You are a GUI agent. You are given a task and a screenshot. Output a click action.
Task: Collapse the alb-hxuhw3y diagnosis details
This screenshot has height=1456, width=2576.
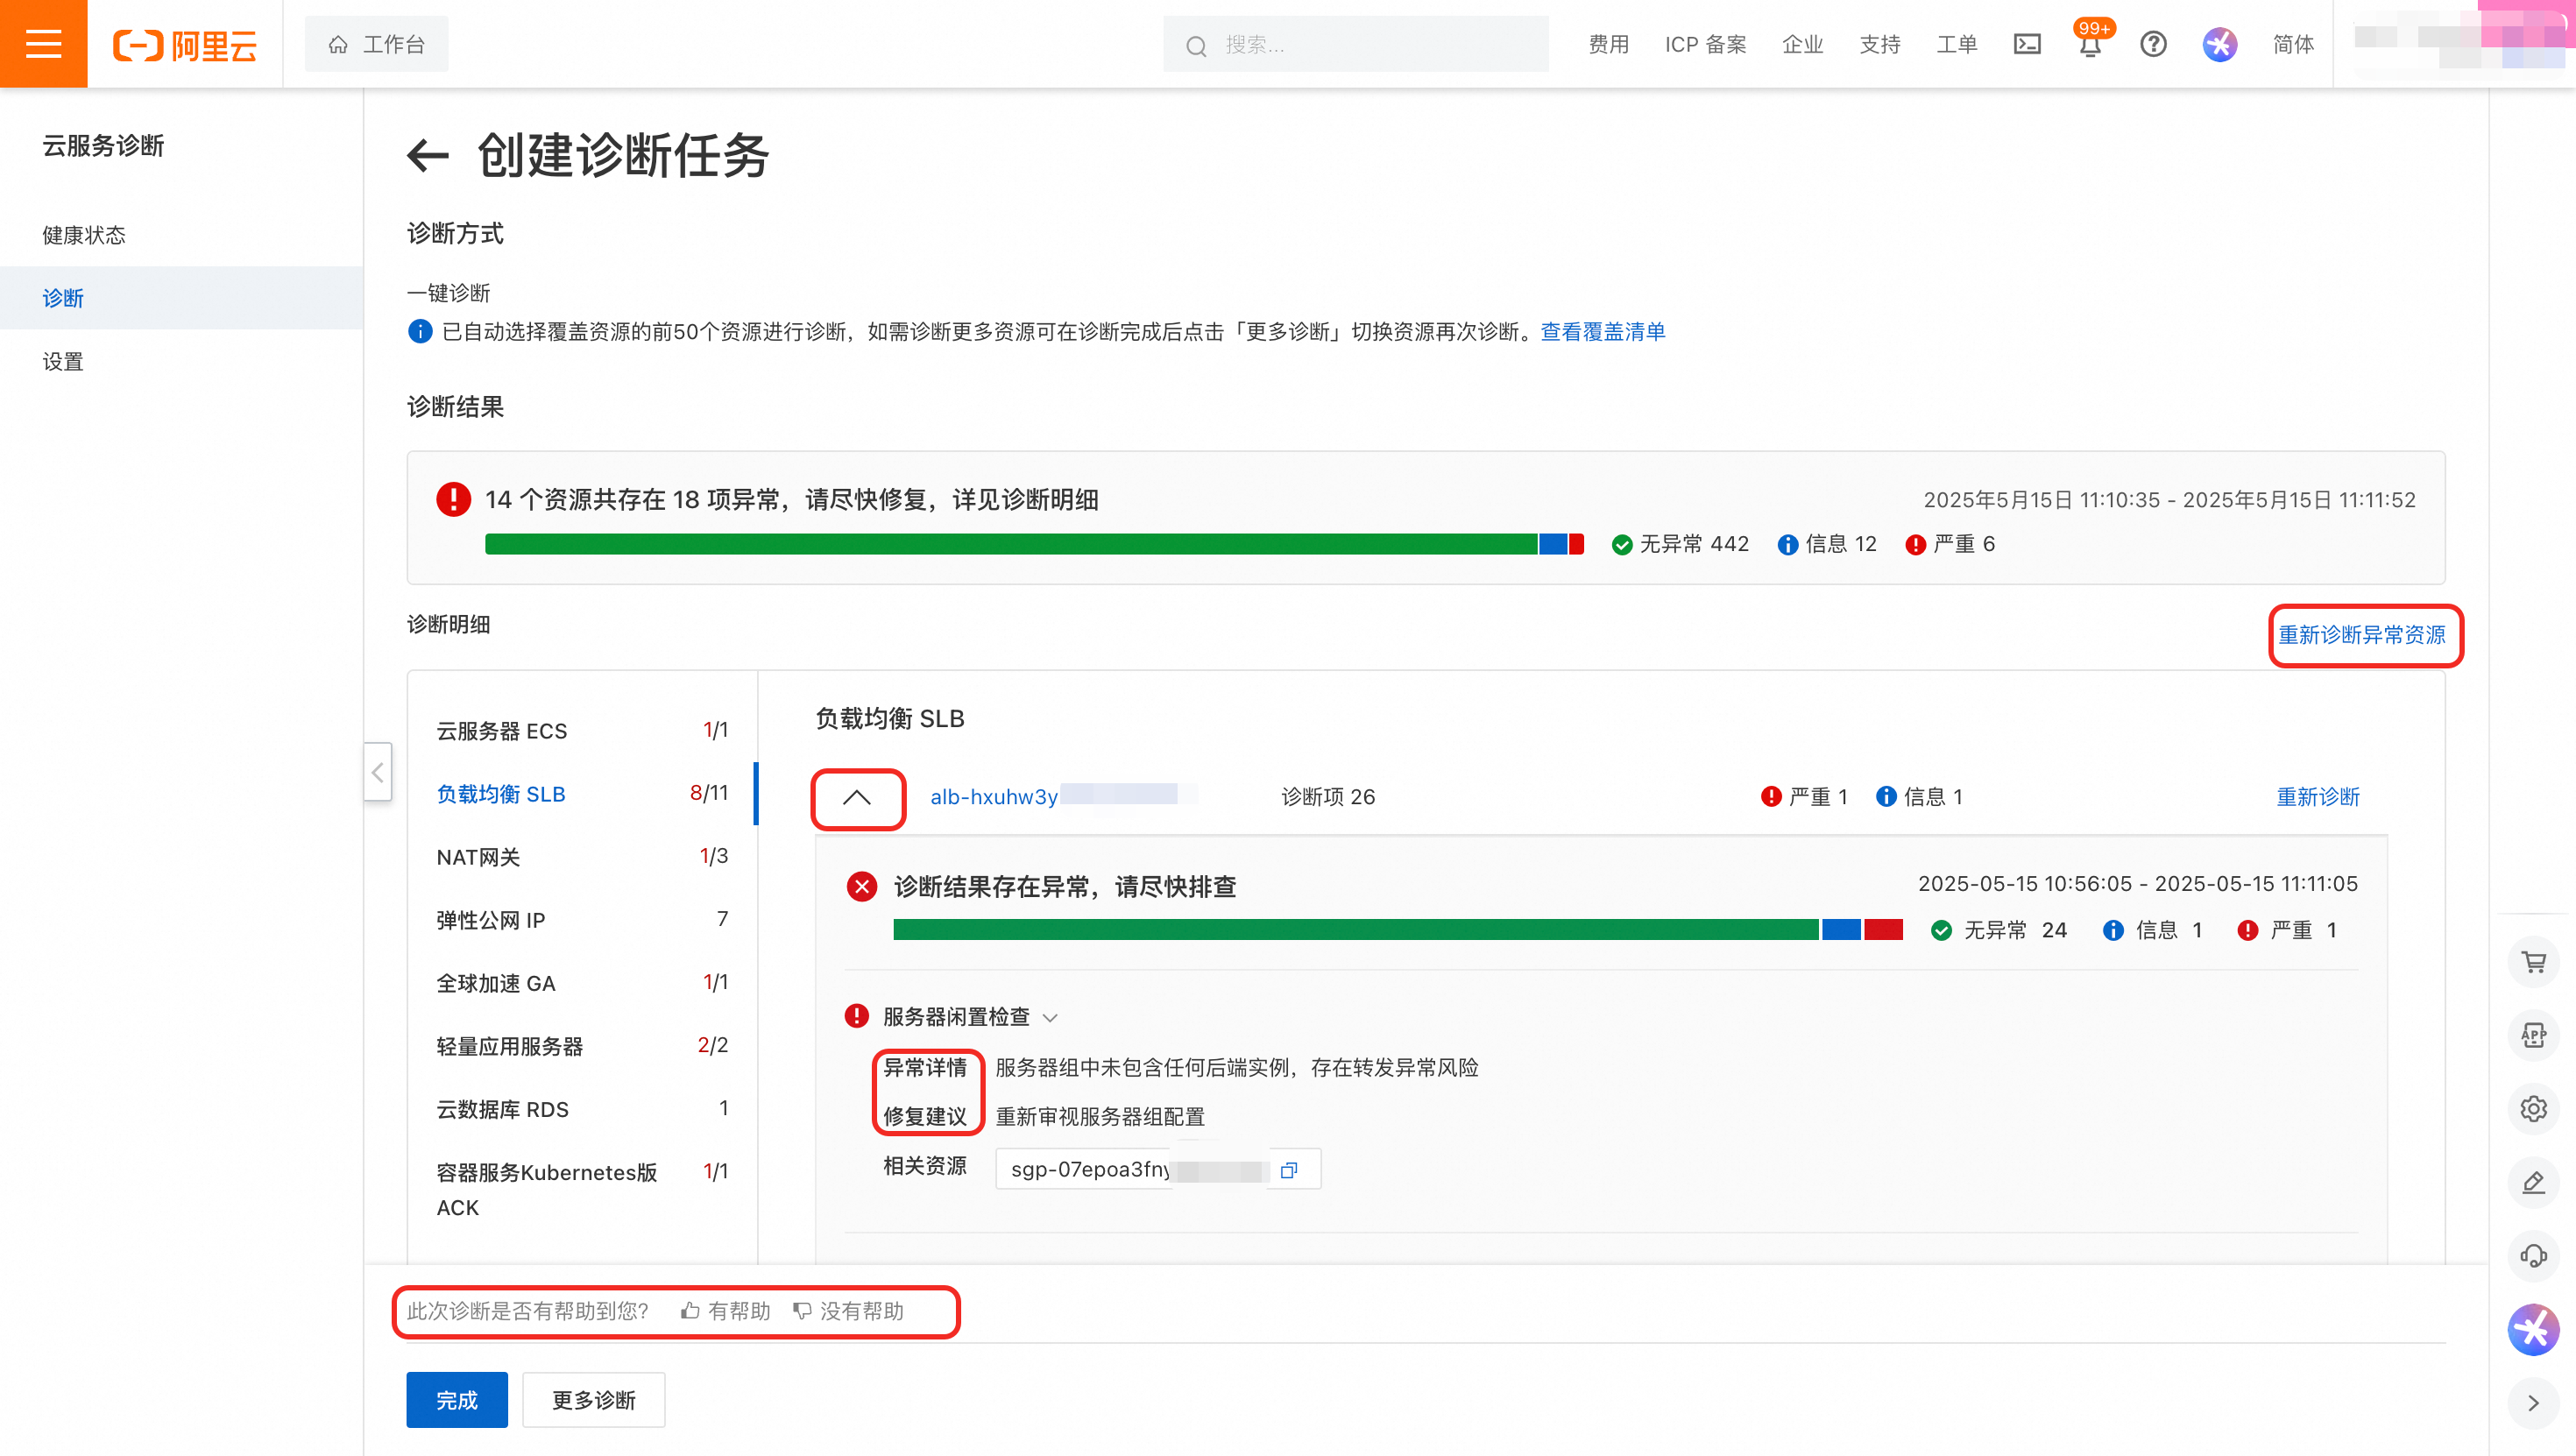(857, 797)
